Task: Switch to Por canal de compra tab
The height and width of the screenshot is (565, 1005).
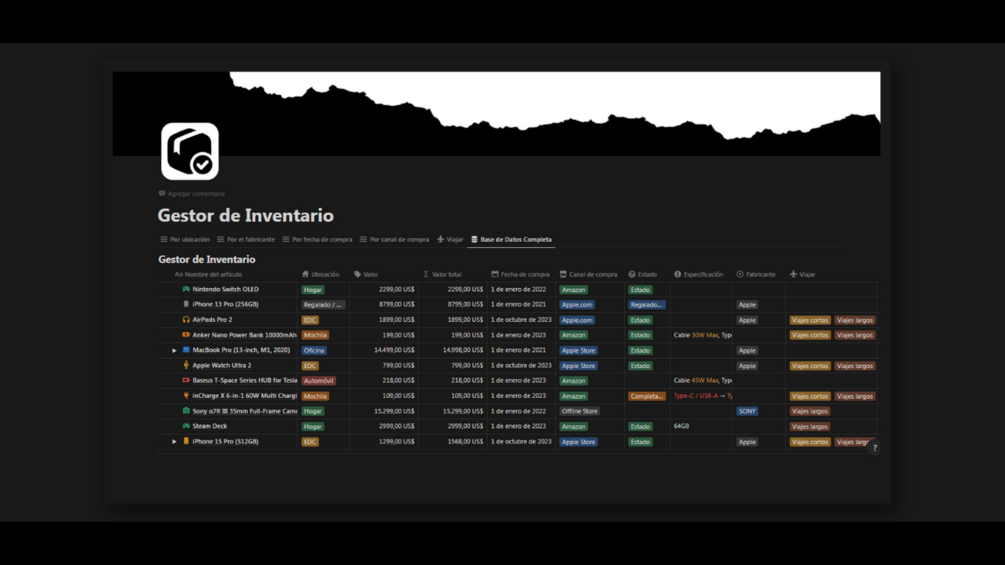Action: coord(394,240)
